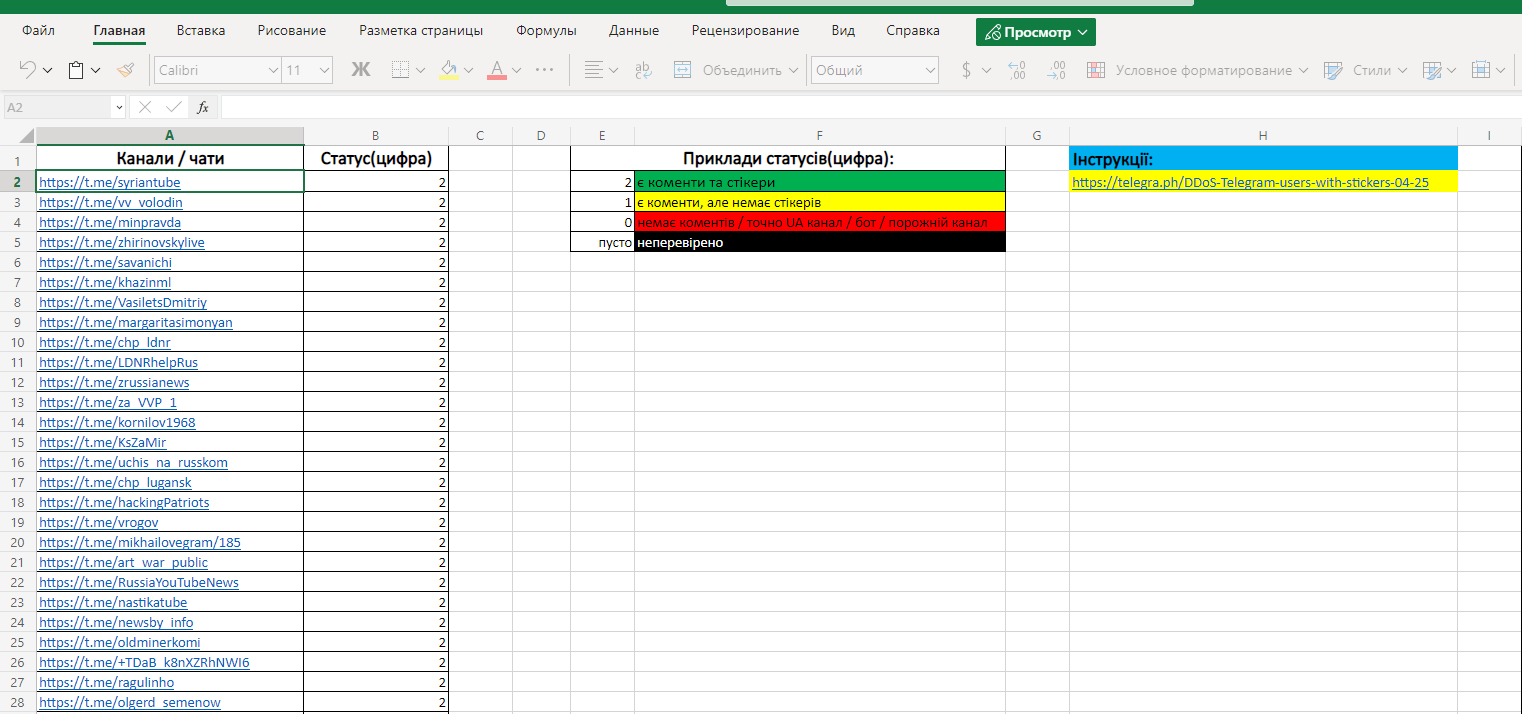Expand the Name Box dropdown arrow
The width and height of the screenshot is (1522, 714).
(120, 107)
